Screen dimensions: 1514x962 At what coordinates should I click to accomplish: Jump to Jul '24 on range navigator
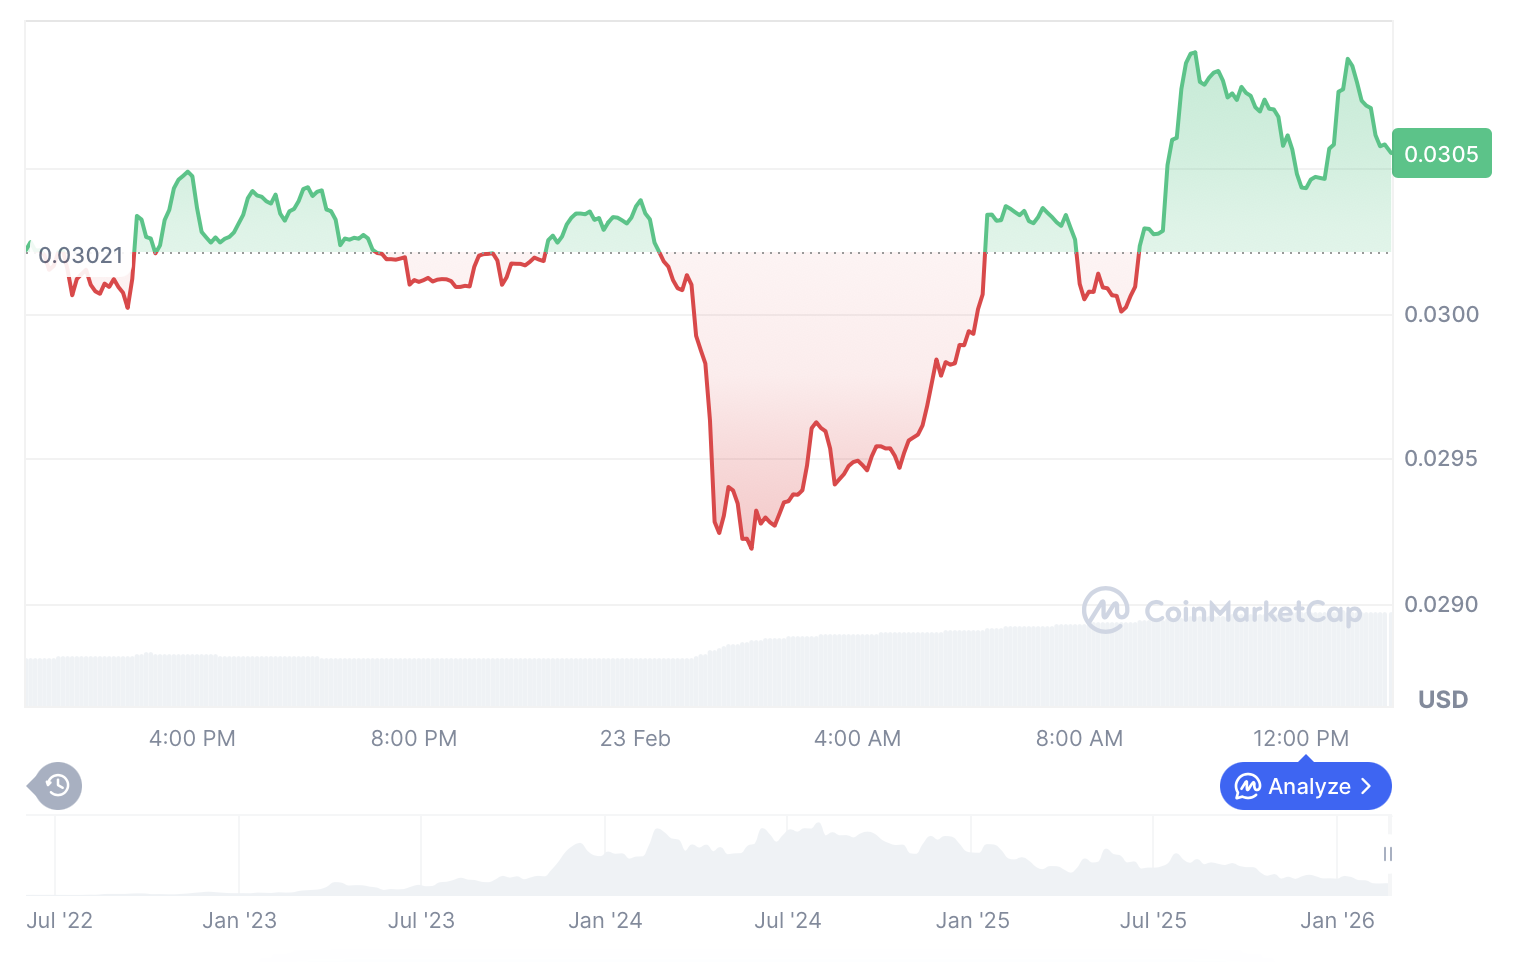[x=788, y=921]
